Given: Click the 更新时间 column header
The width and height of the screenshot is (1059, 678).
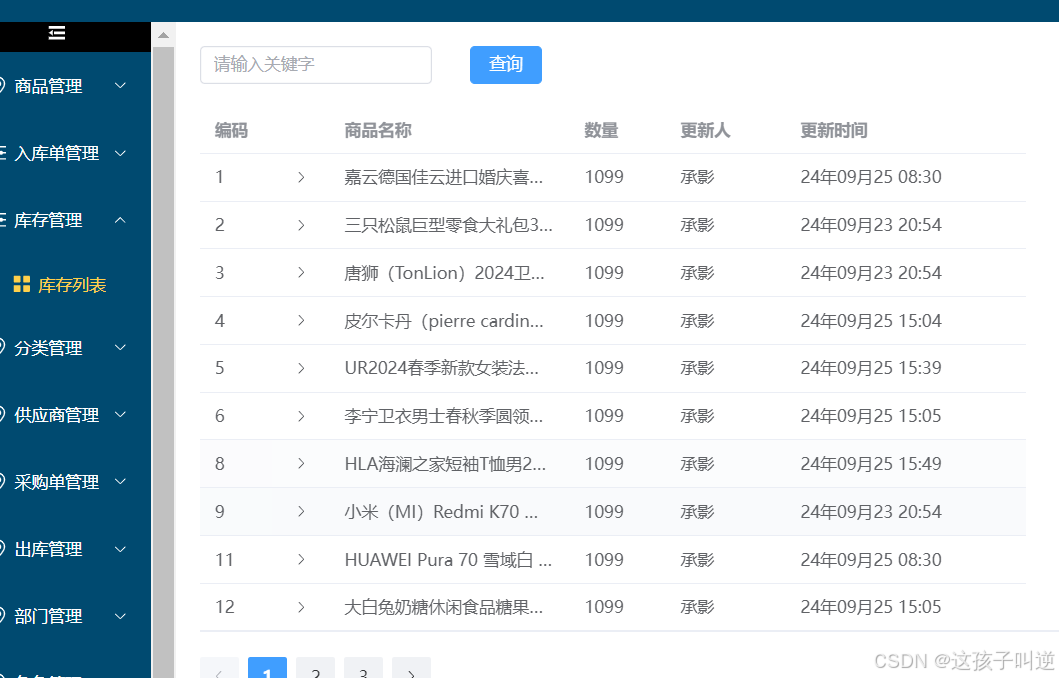Looking at the screenshot, I should click(x=834, y=130).
